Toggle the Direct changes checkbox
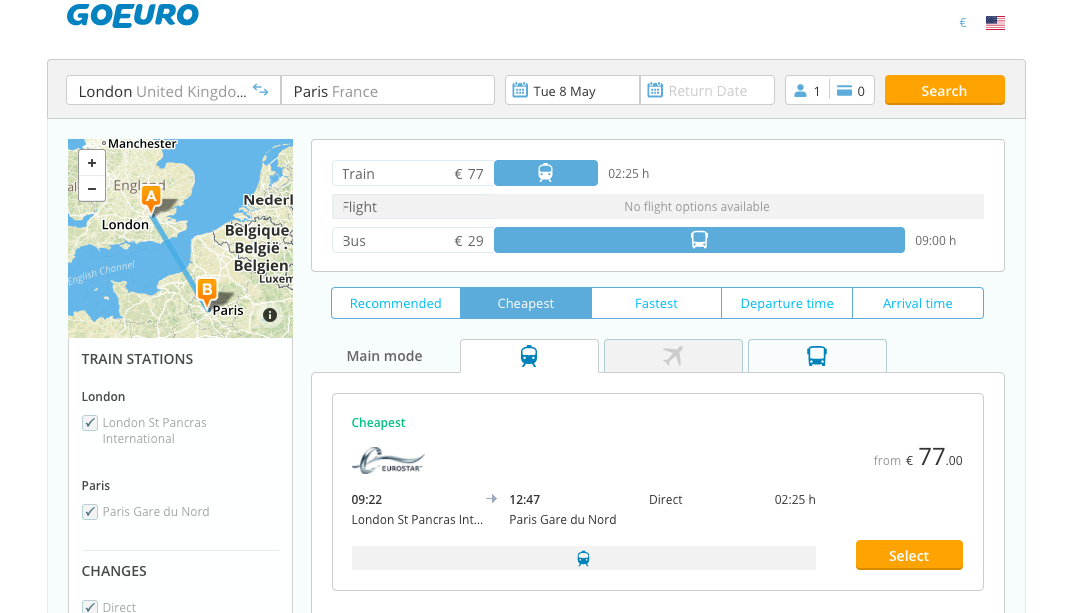Viewport: 1068px width, 613px height. (90, 606)
